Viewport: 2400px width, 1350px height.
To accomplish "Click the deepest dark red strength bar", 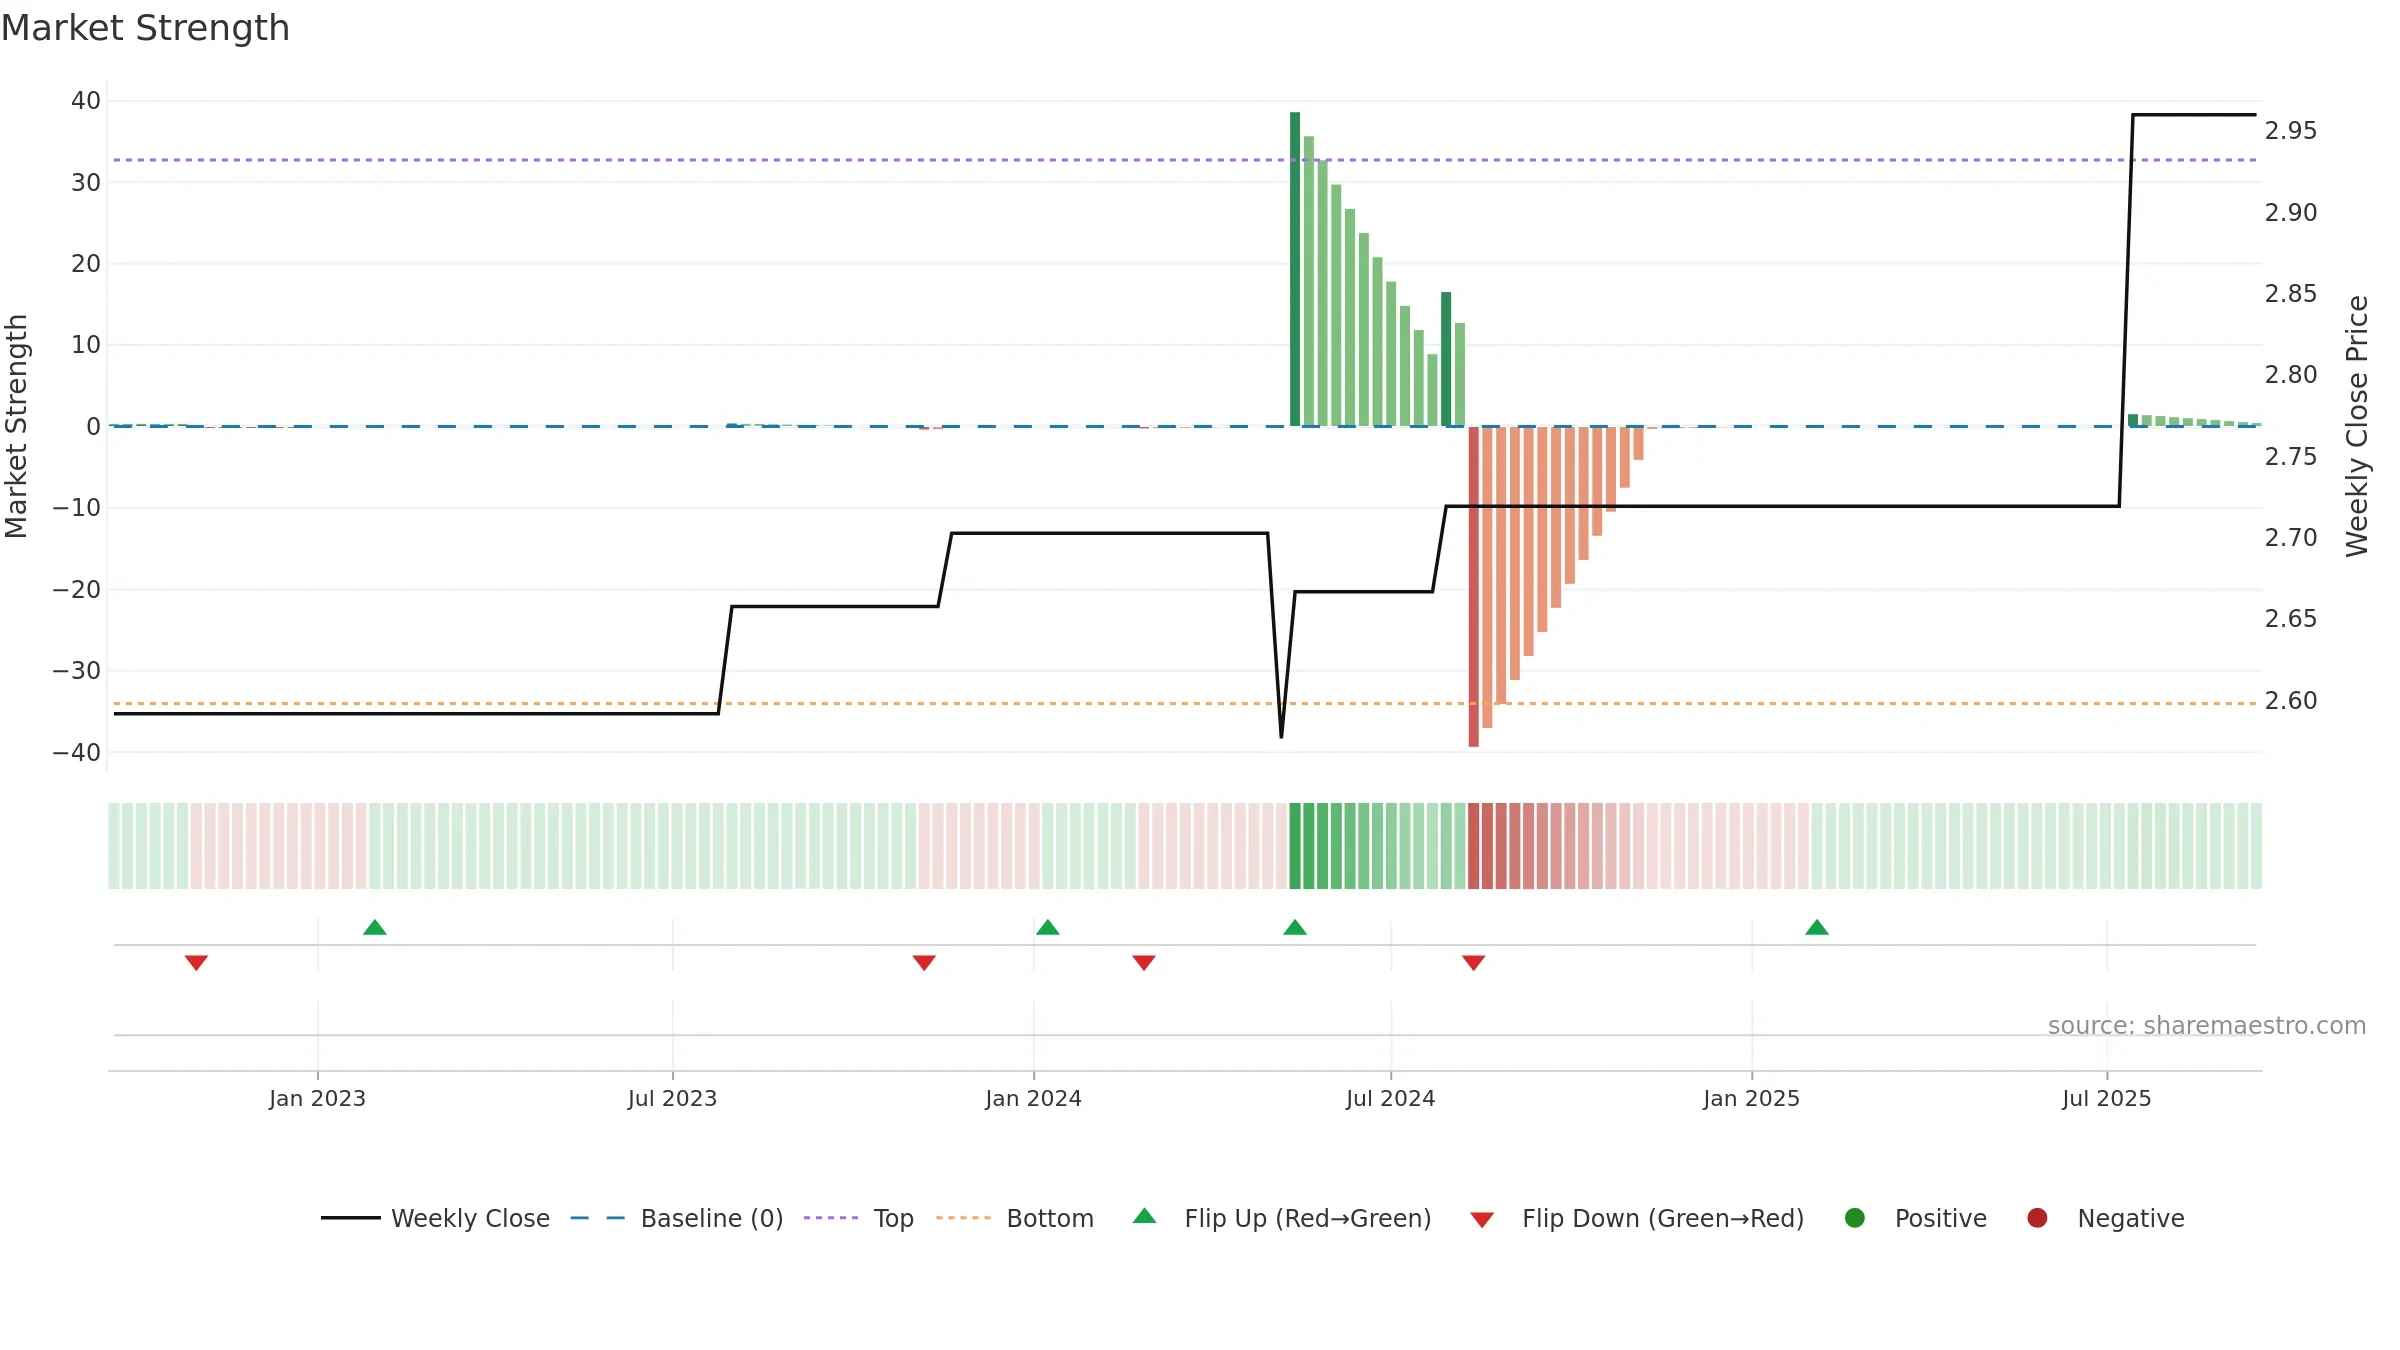I will click(x=1474, y=586).
